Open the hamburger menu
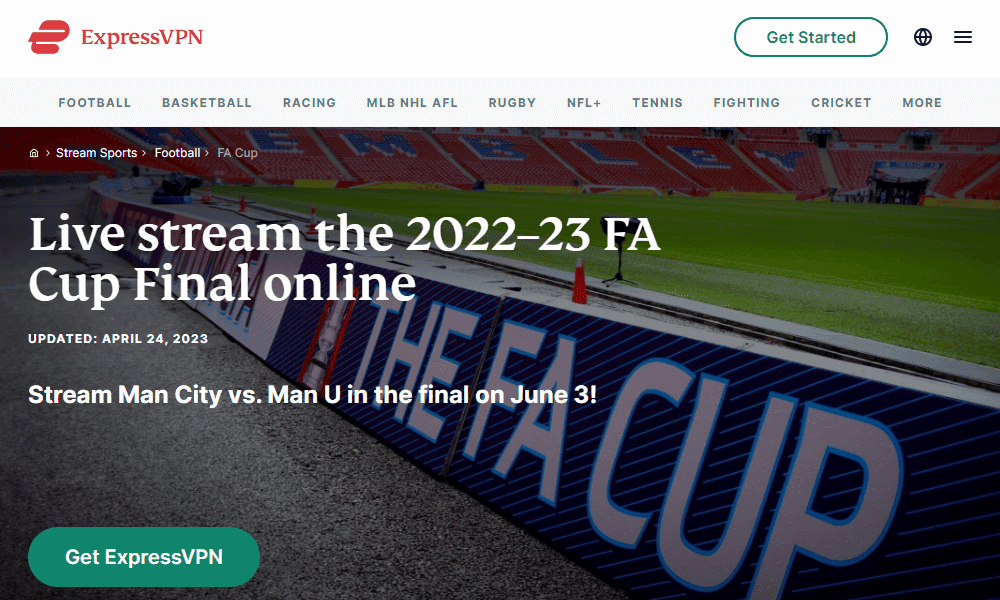Screen dimensions: 1000x600 (963, 37)
